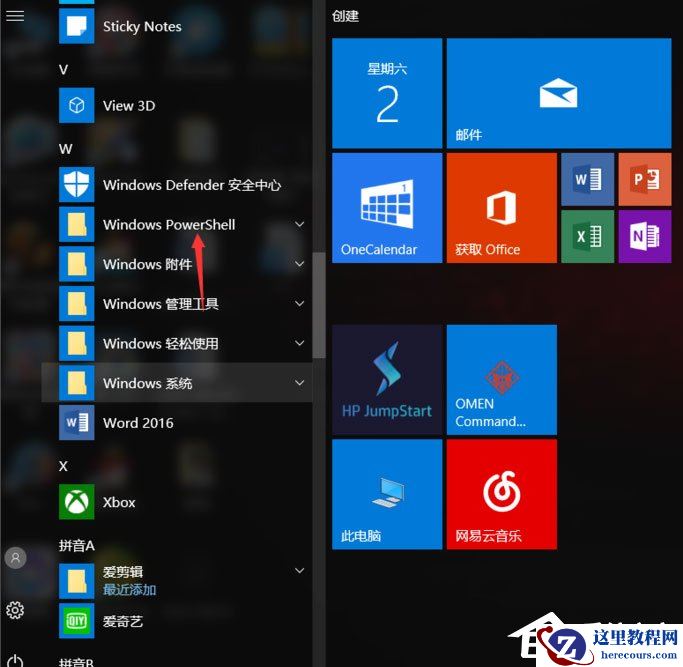Open the 爱奇艺 app icon
Image resolution: width=683 pixels, height=667 pixels.
77,621
